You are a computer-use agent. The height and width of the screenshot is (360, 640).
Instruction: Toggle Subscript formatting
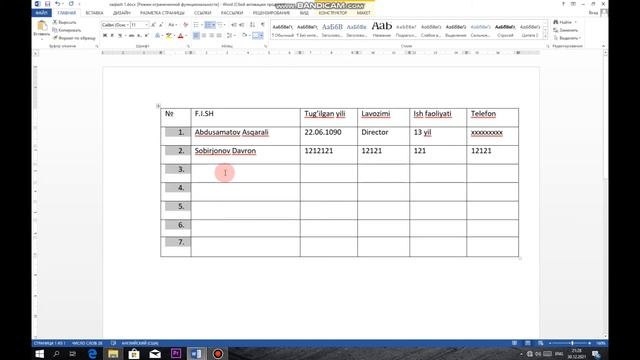[139, 36]
